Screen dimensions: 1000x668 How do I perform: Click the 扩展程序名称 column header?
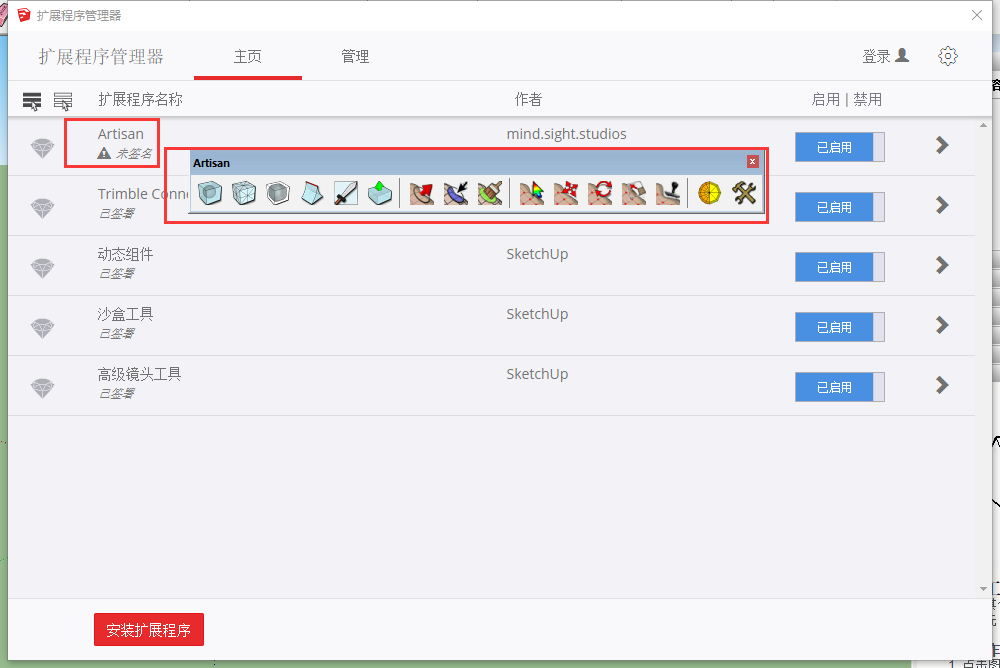click(140, 100)
